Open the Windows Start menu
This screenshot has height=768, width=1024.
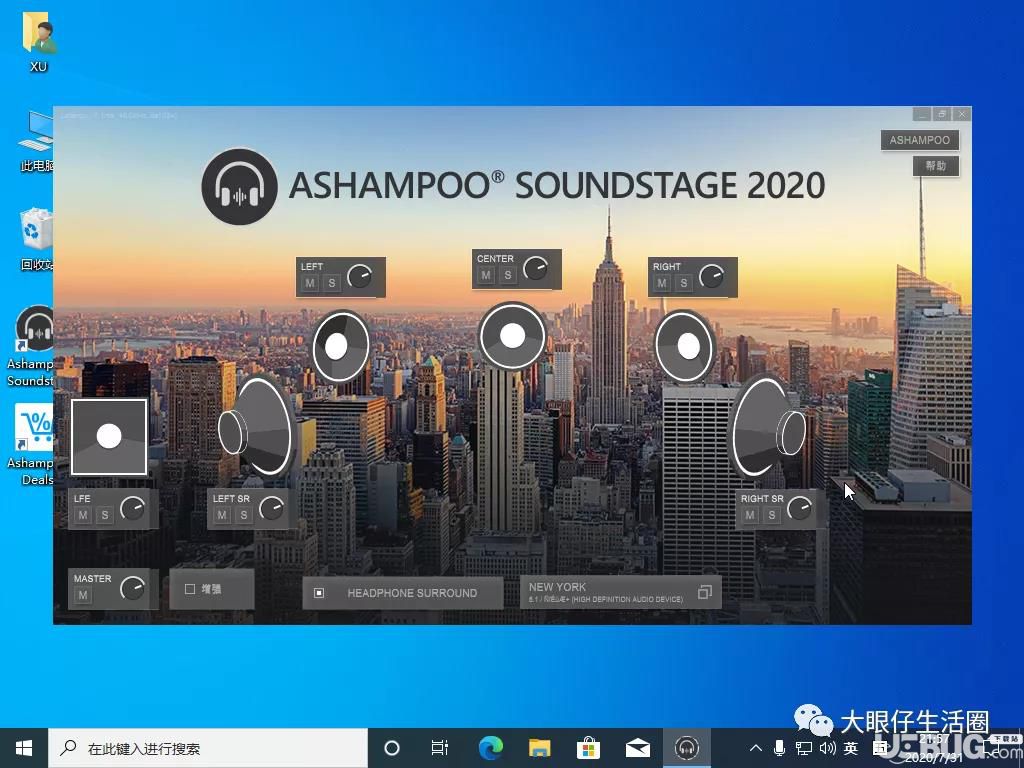pos(24,748)
